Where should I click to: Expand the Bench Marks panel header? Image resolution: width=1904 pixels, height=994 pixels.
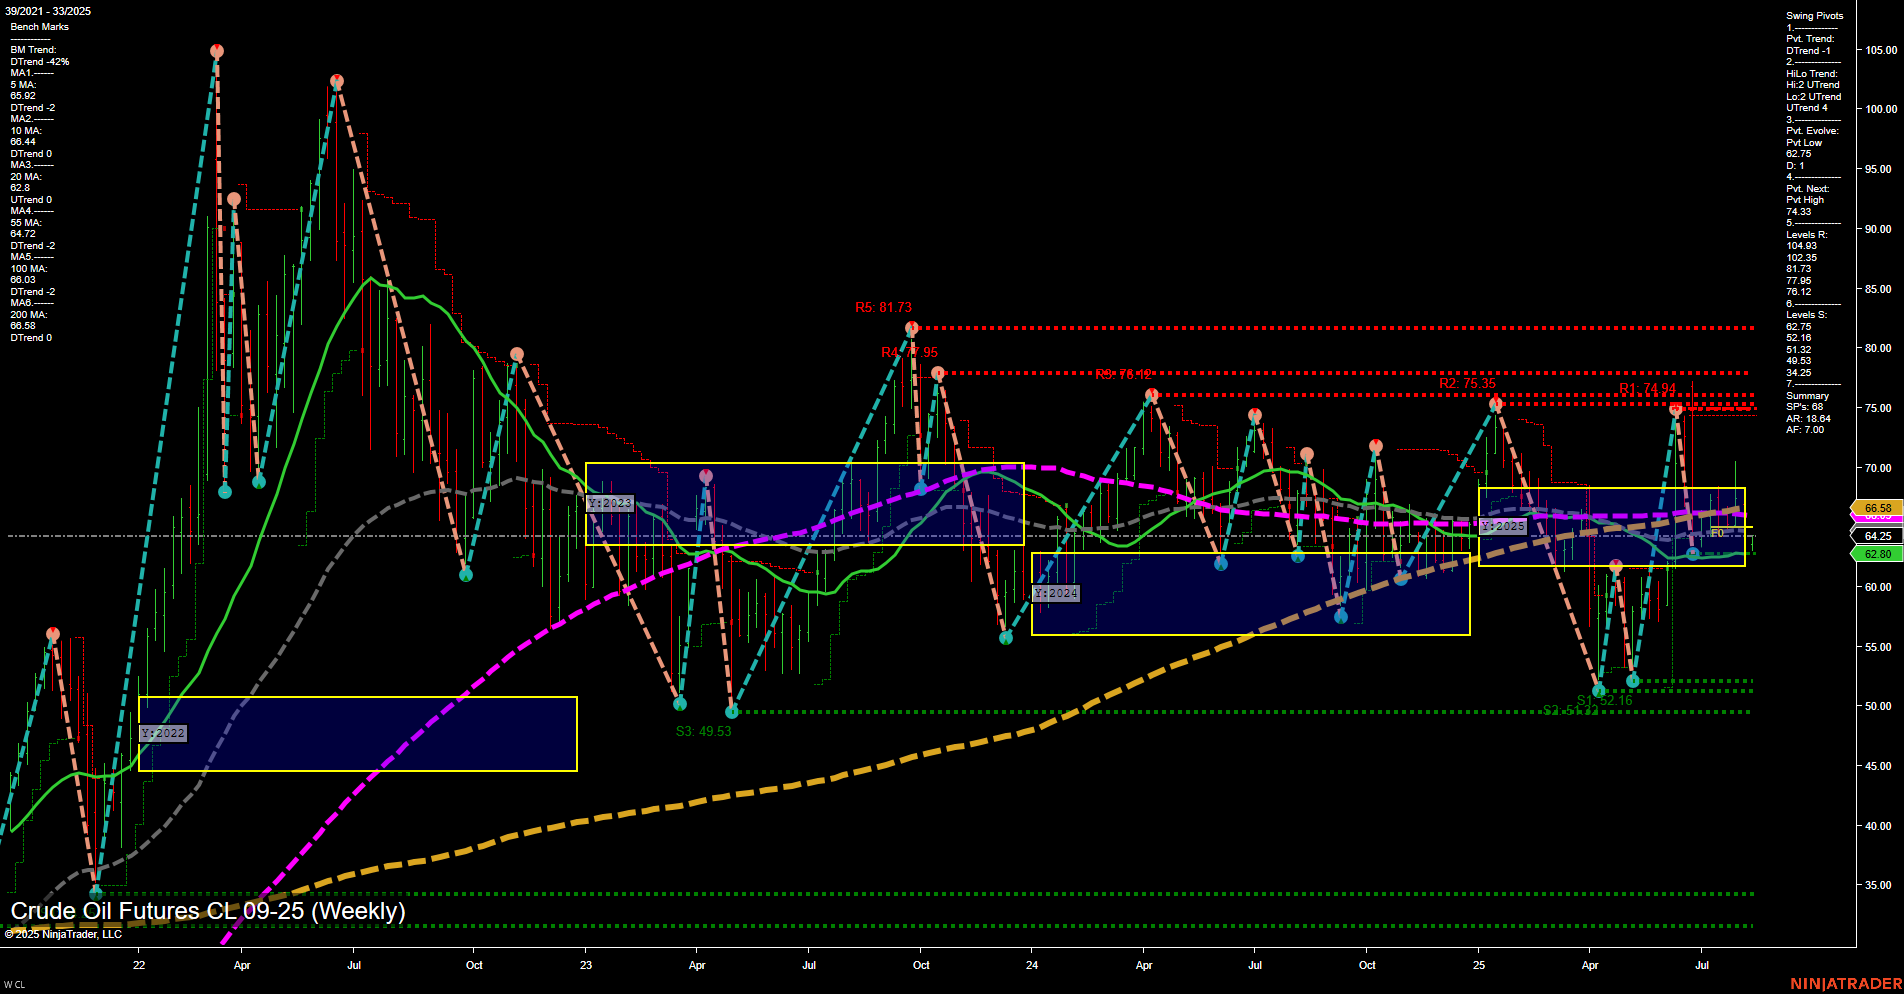coord(39,27)
